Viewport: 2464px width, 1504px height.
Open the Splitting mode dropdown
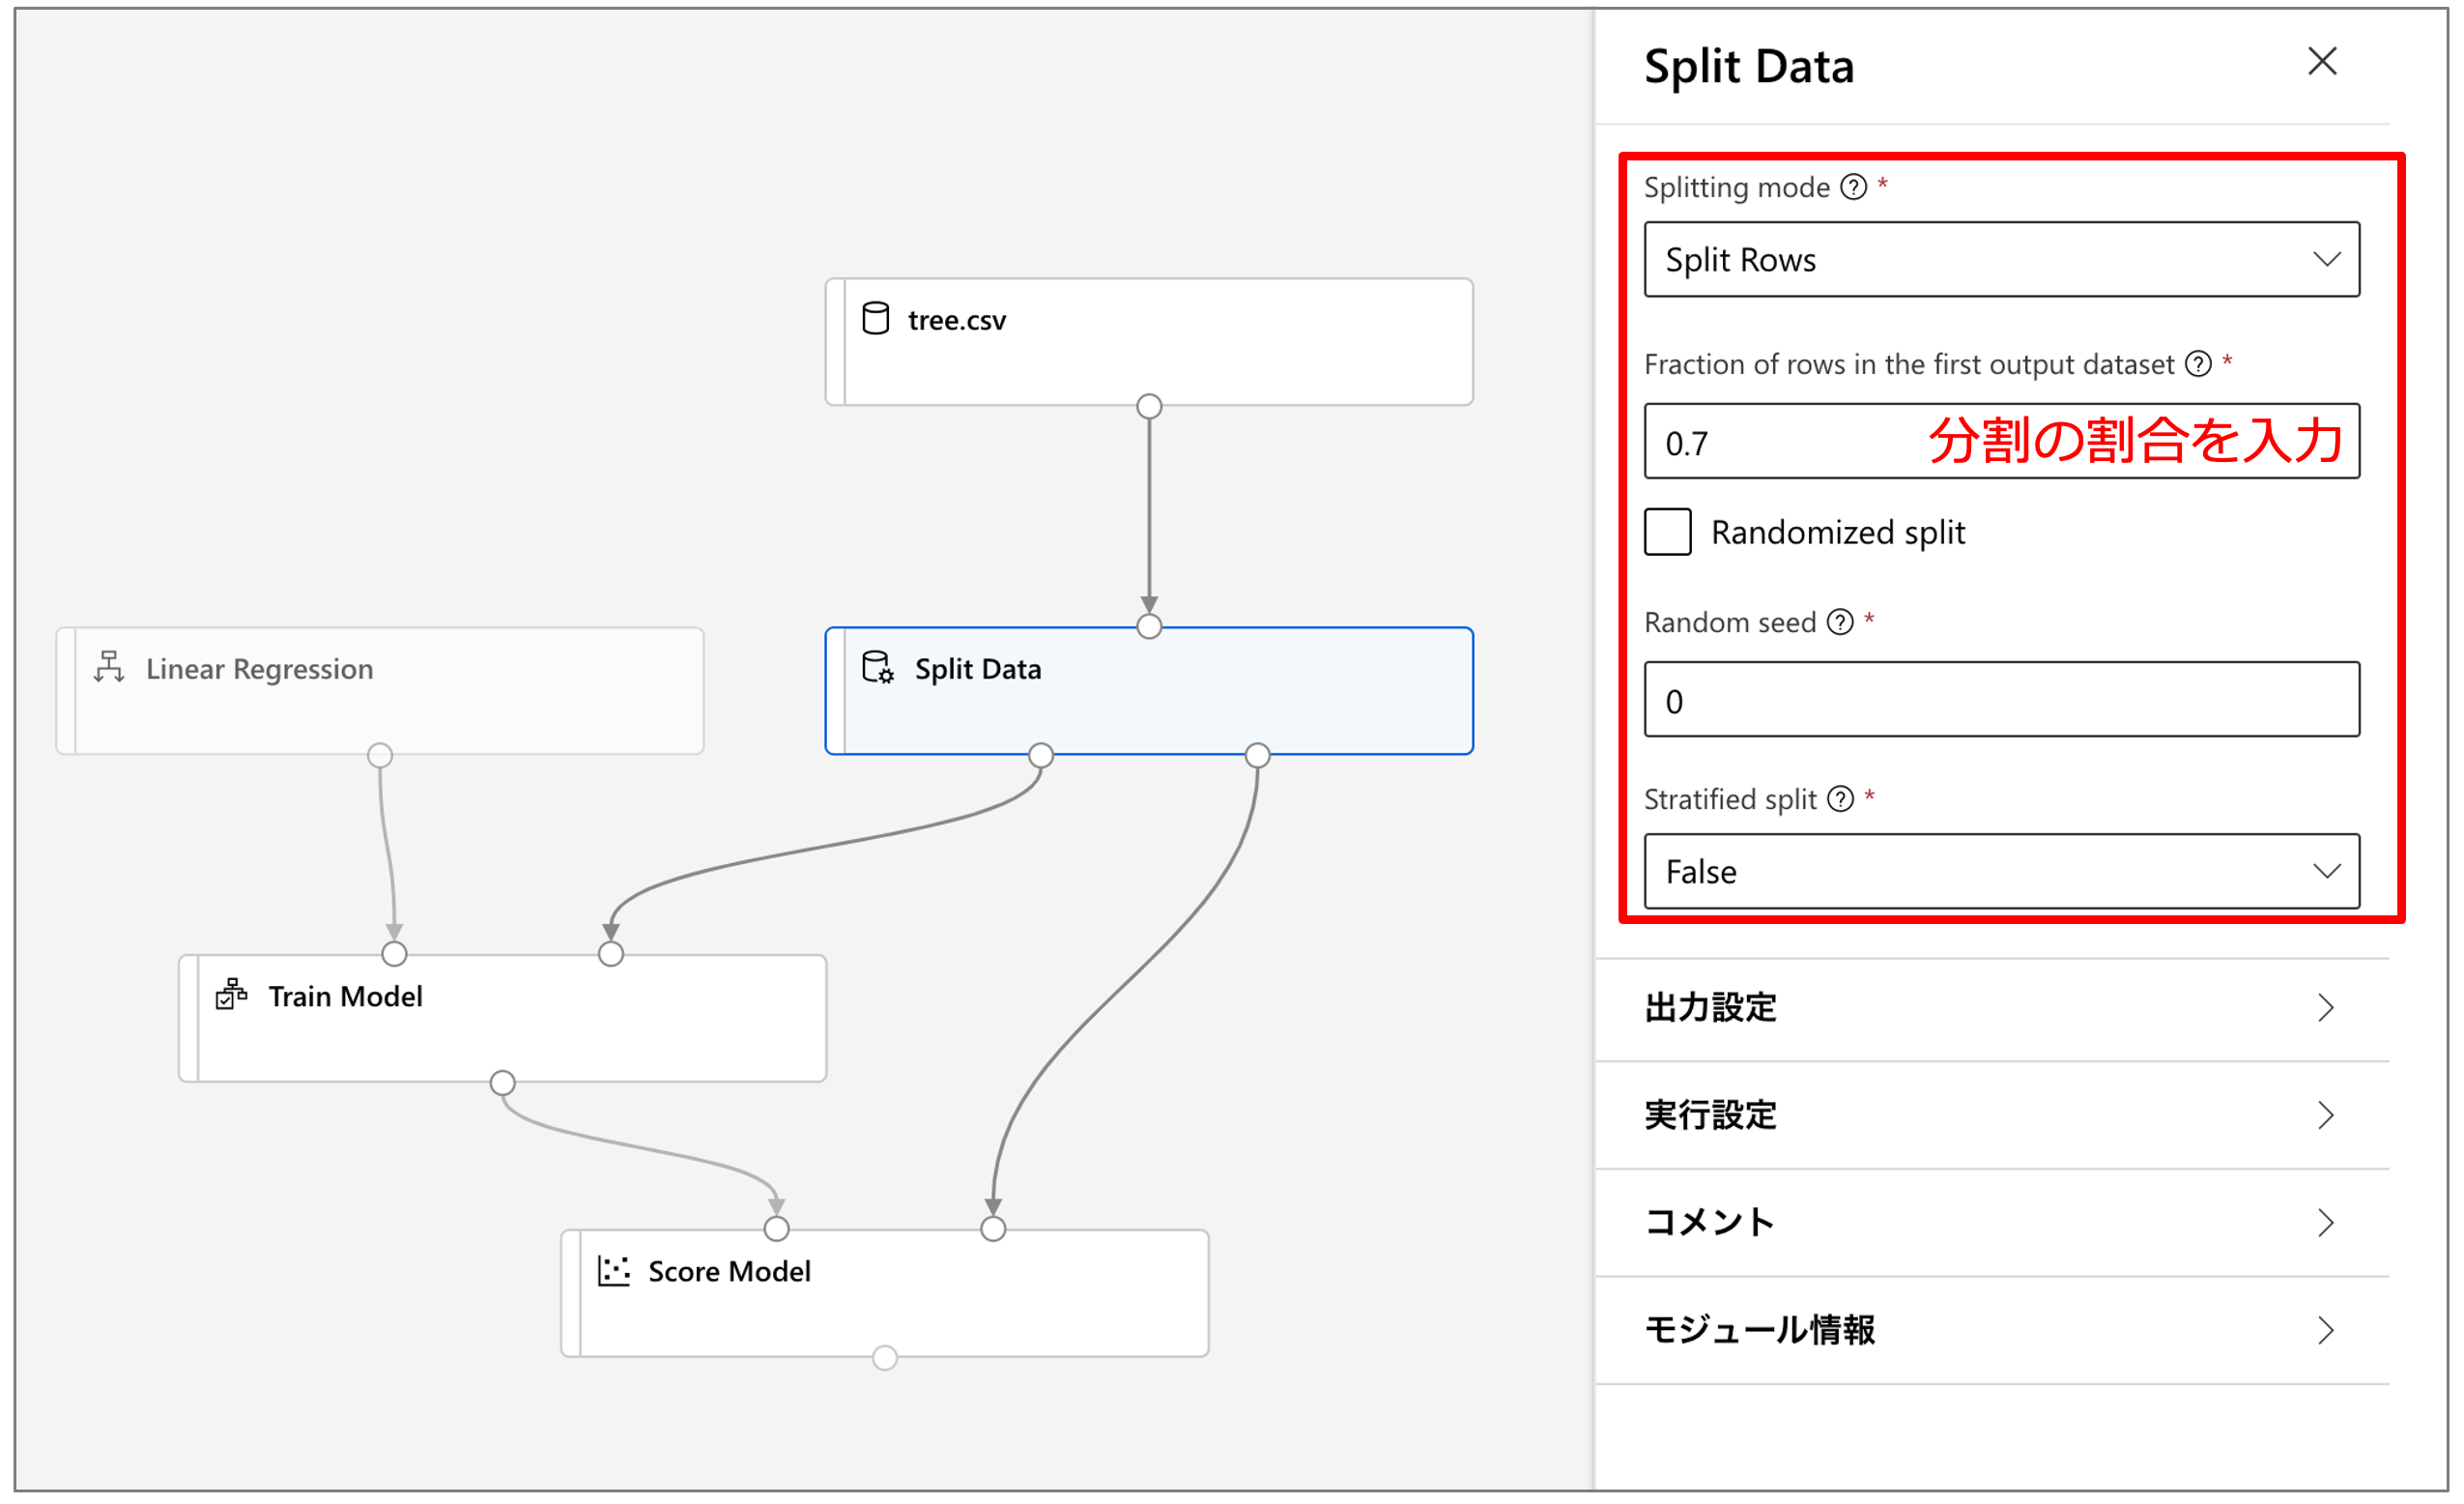(x=2001, y=260)
